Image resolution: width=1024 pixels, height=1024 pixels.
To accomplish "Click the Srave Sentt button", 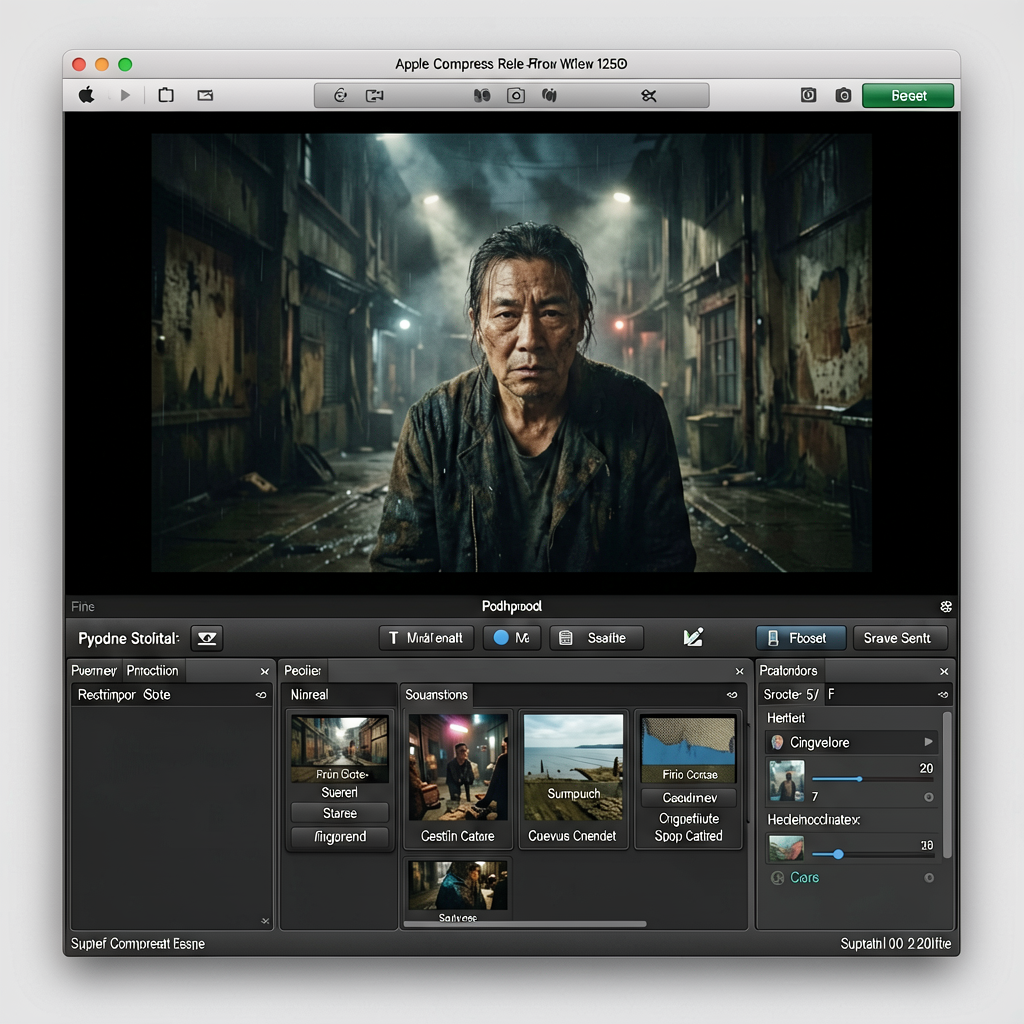I will tap(900, 638).
